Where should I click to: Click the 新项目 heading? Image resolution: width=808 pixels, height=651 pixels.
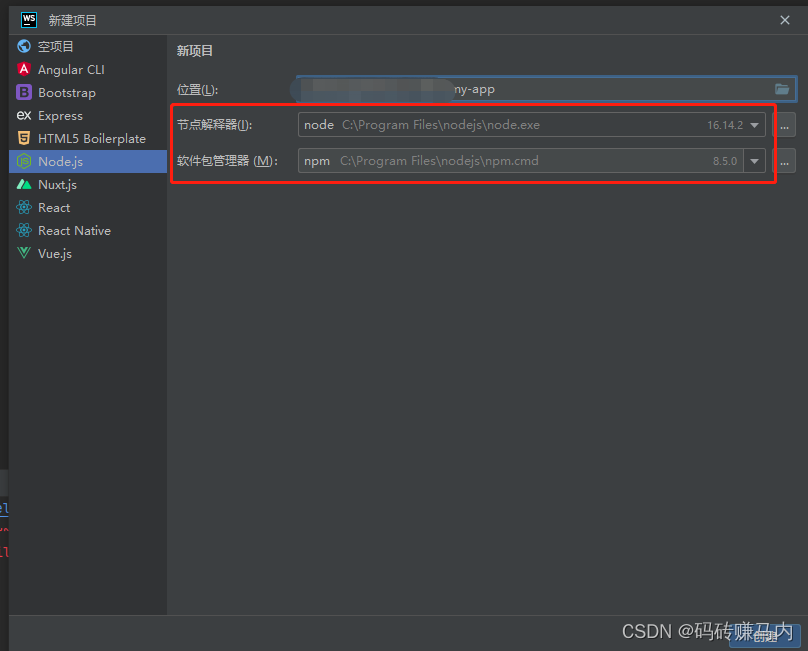tap(195, 51)
